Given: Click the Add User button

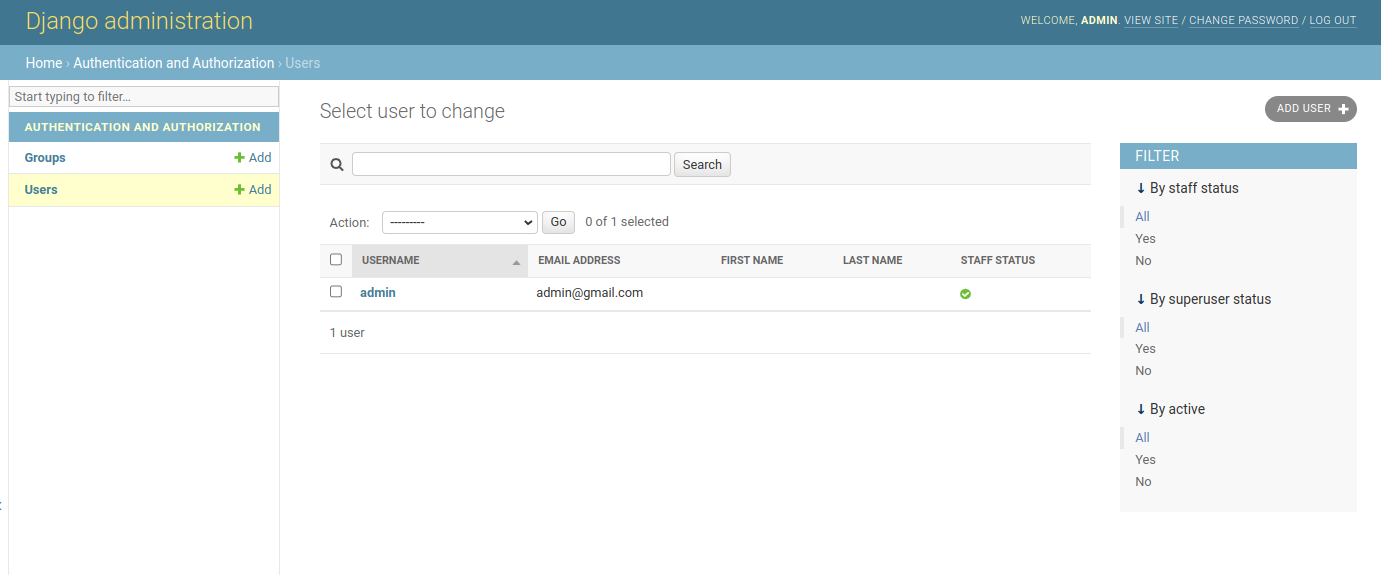Looking at the screenshot, I should (x=1311, y=109).
